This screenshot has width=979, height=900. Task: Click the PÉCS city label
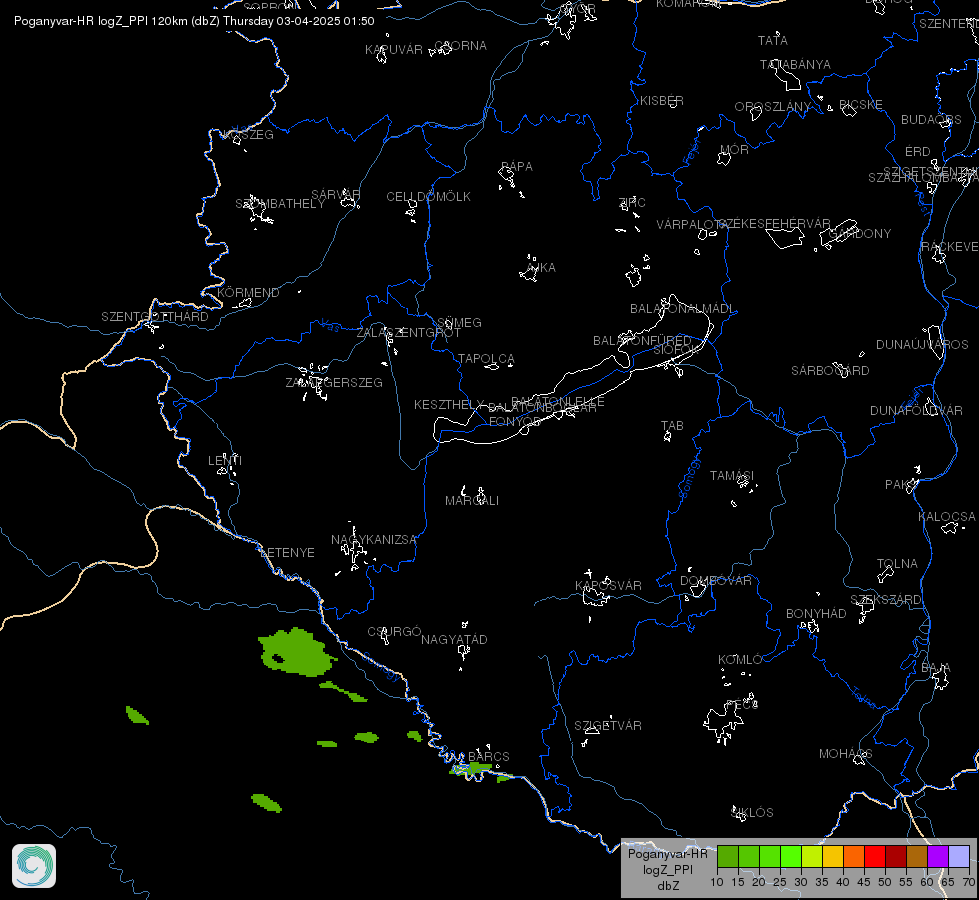742,705
